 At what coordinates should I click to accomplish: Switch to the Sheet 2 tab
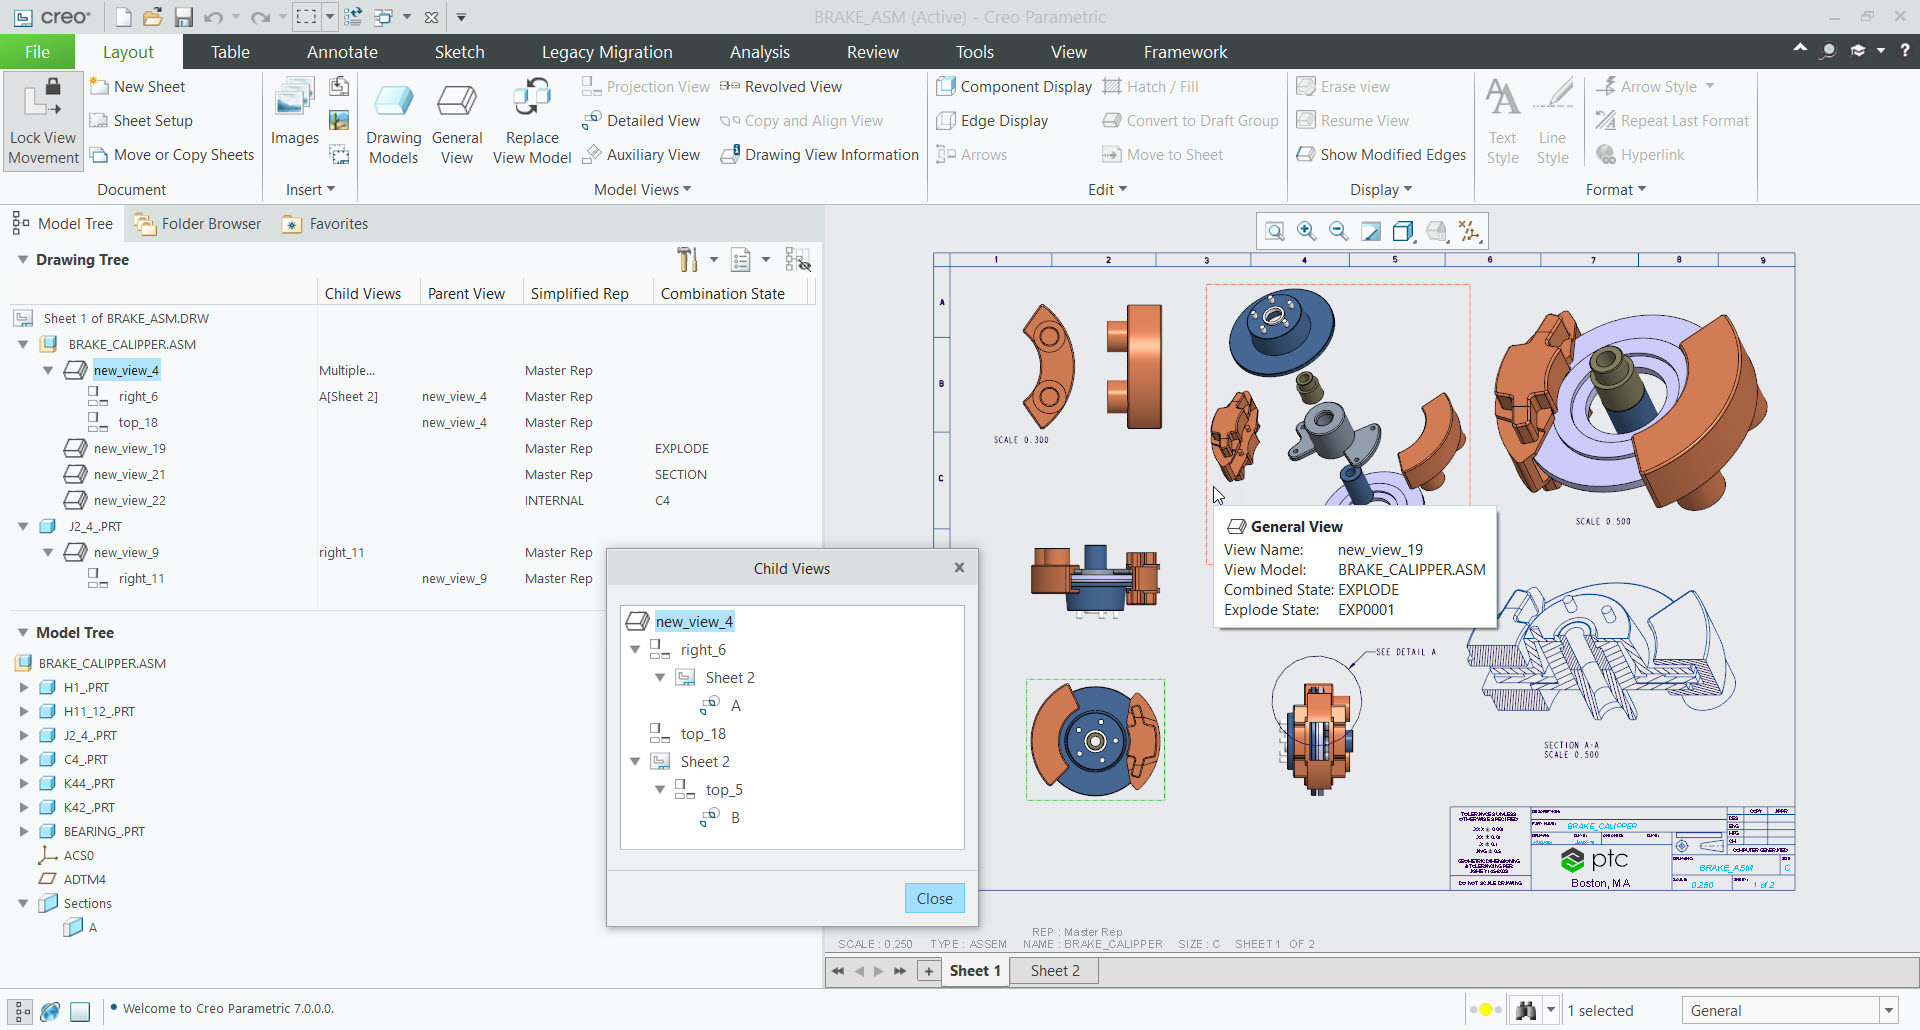pyautogui.click(x=1055, y=971)
